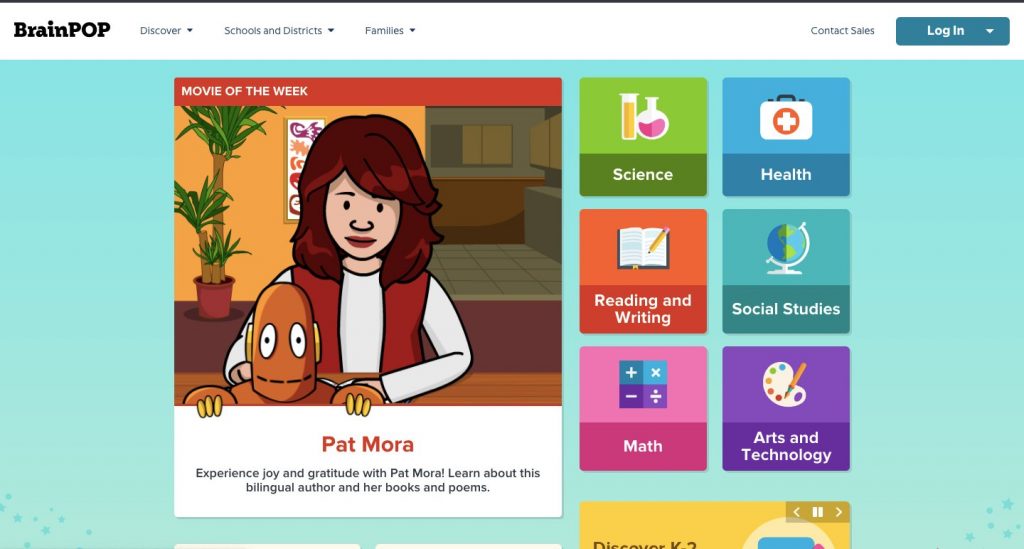The height and width of the screenshot is (549, 1024).
Task: Select the Health subject label
Action: (x=786, y=174)
